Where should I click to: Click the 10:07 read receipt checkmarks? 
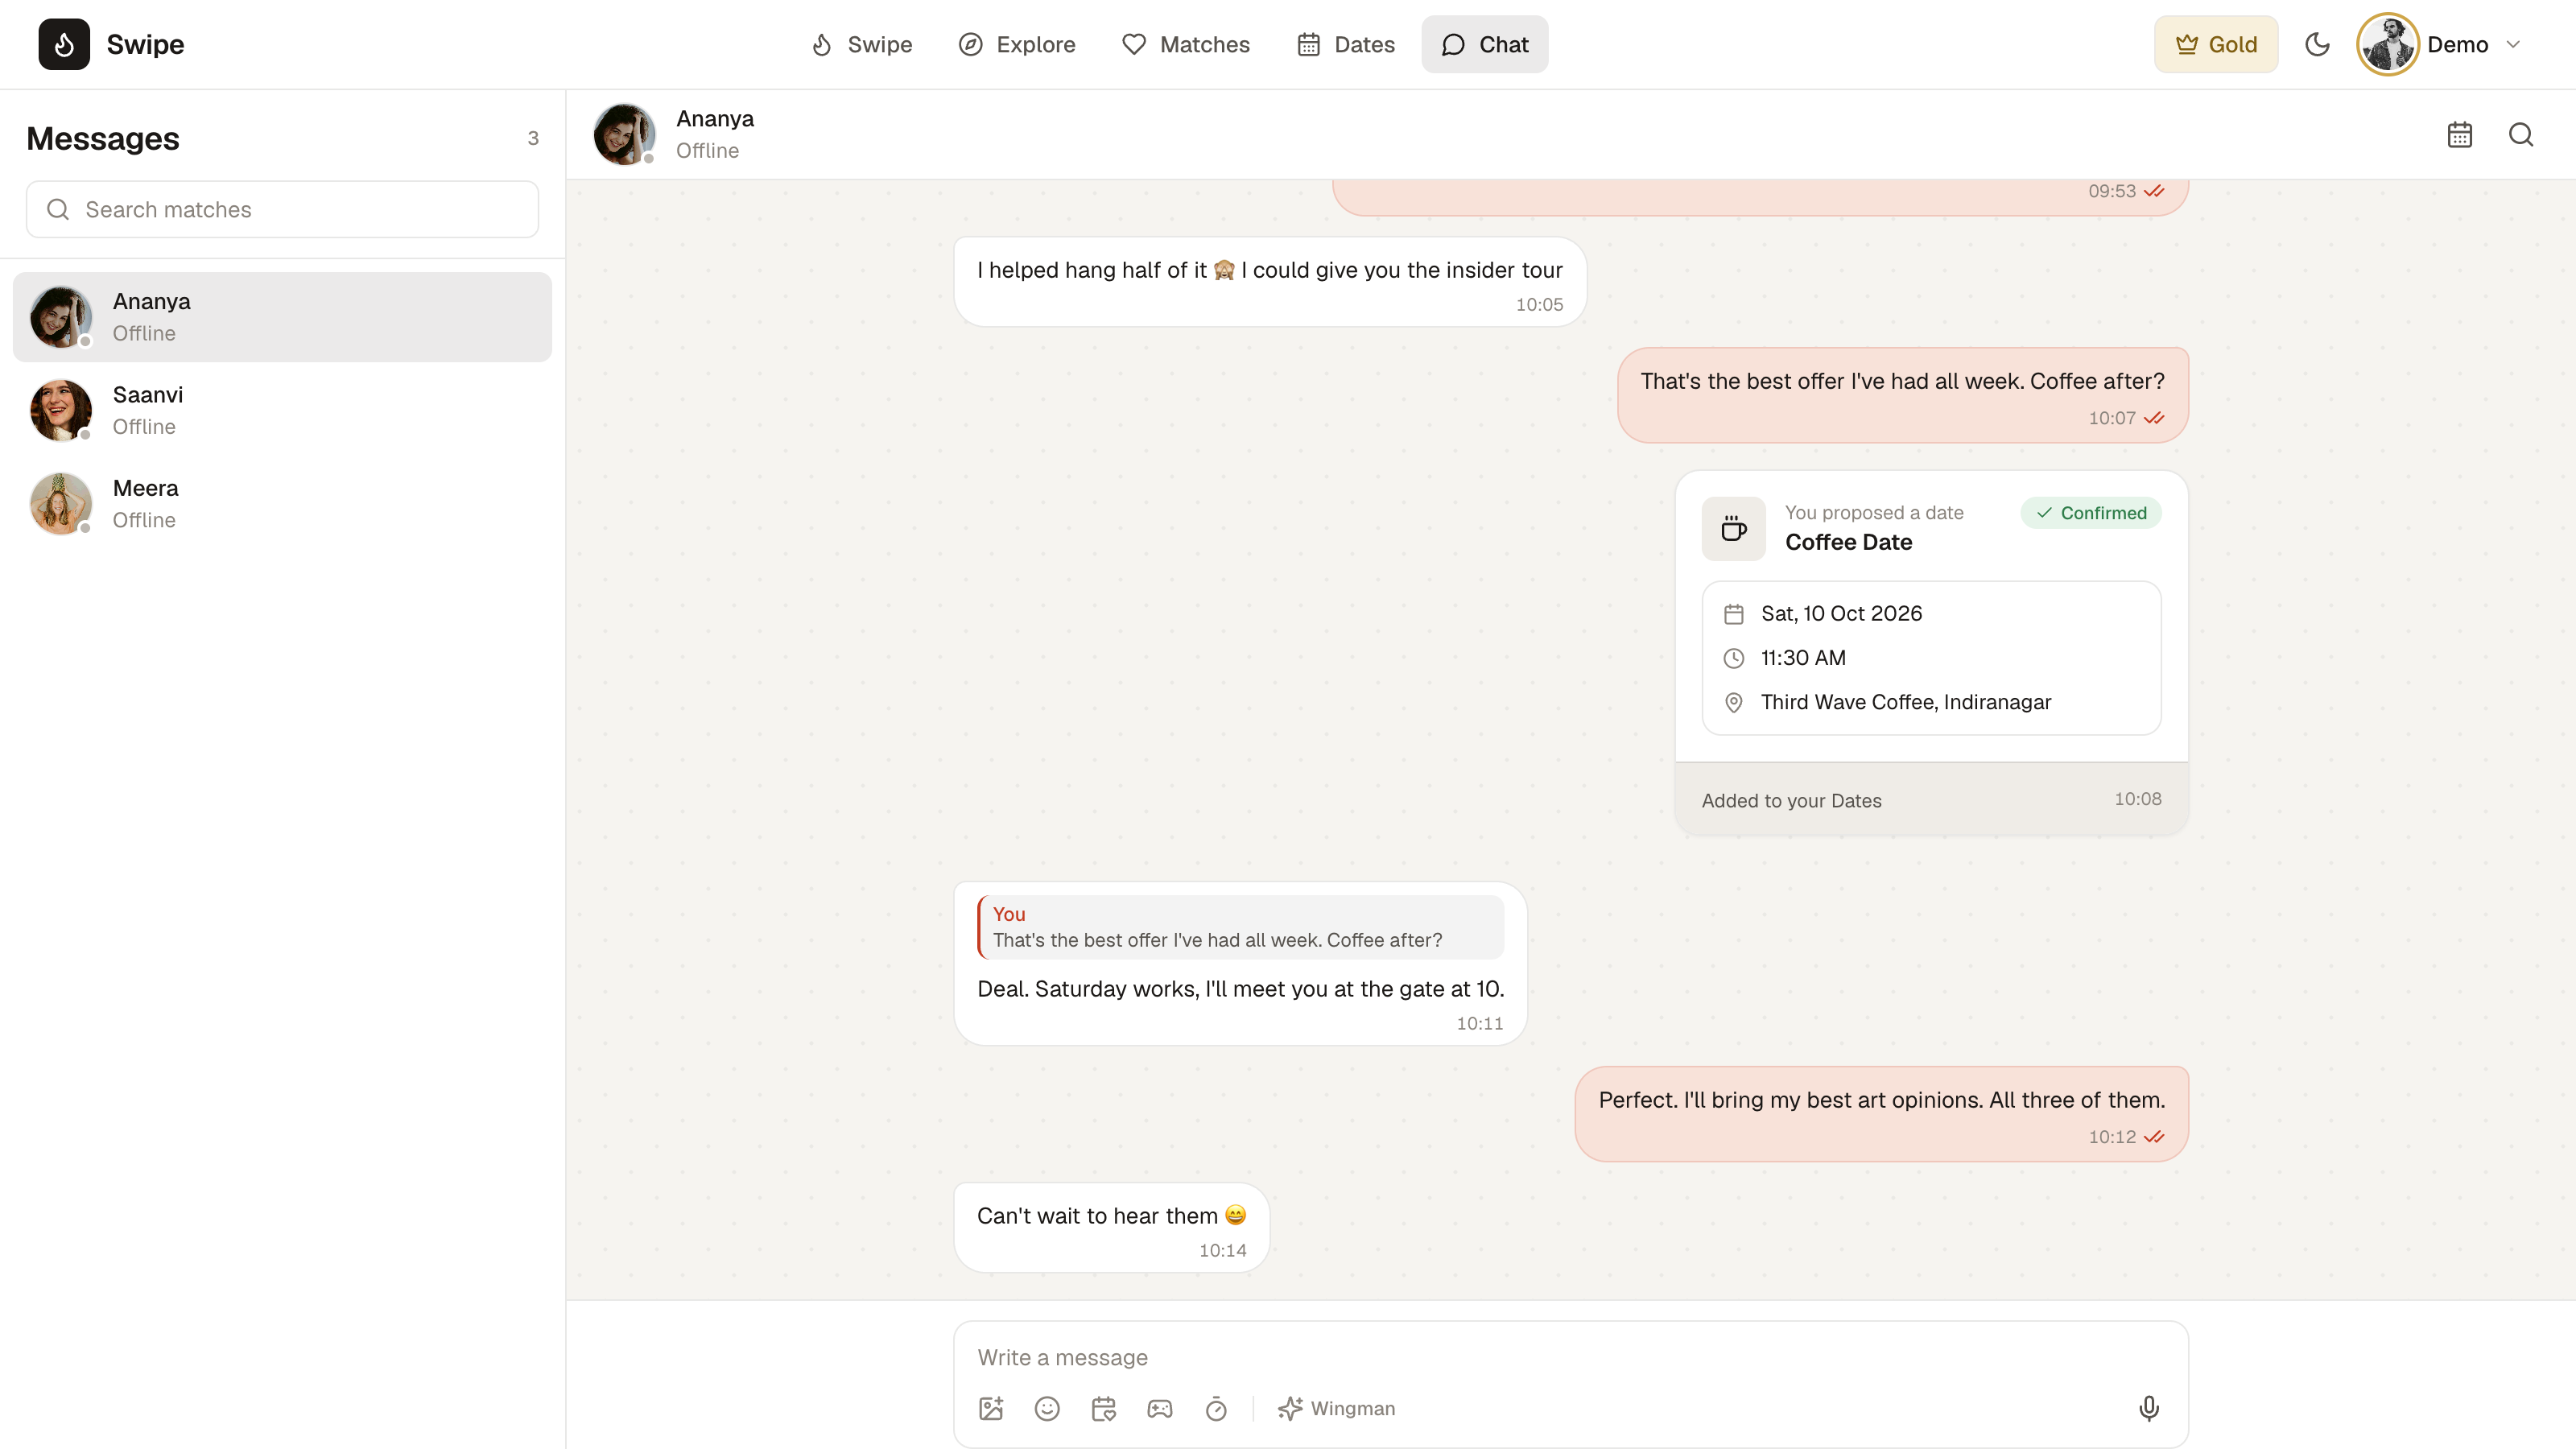[x=2153, y=418]
